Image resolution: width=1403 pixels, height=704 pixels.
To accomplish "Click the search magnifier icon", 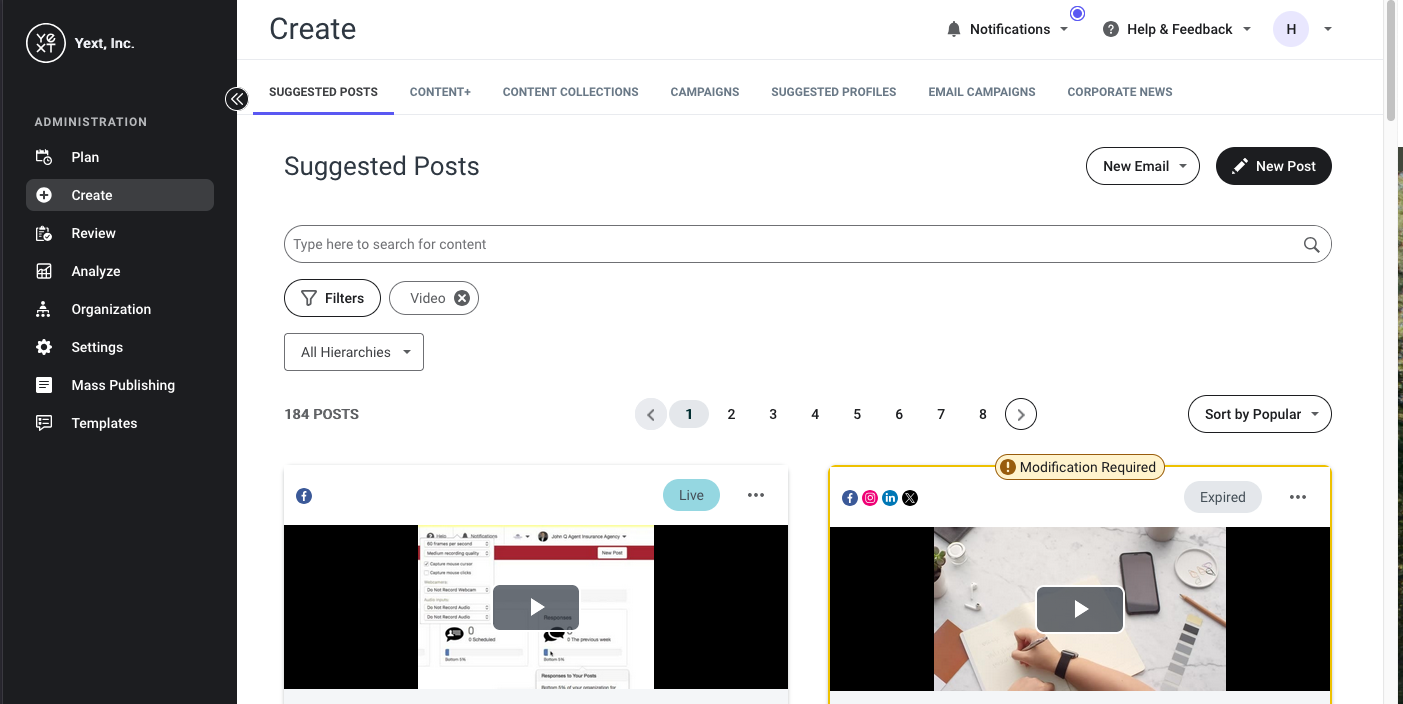I will point(1311,244).
